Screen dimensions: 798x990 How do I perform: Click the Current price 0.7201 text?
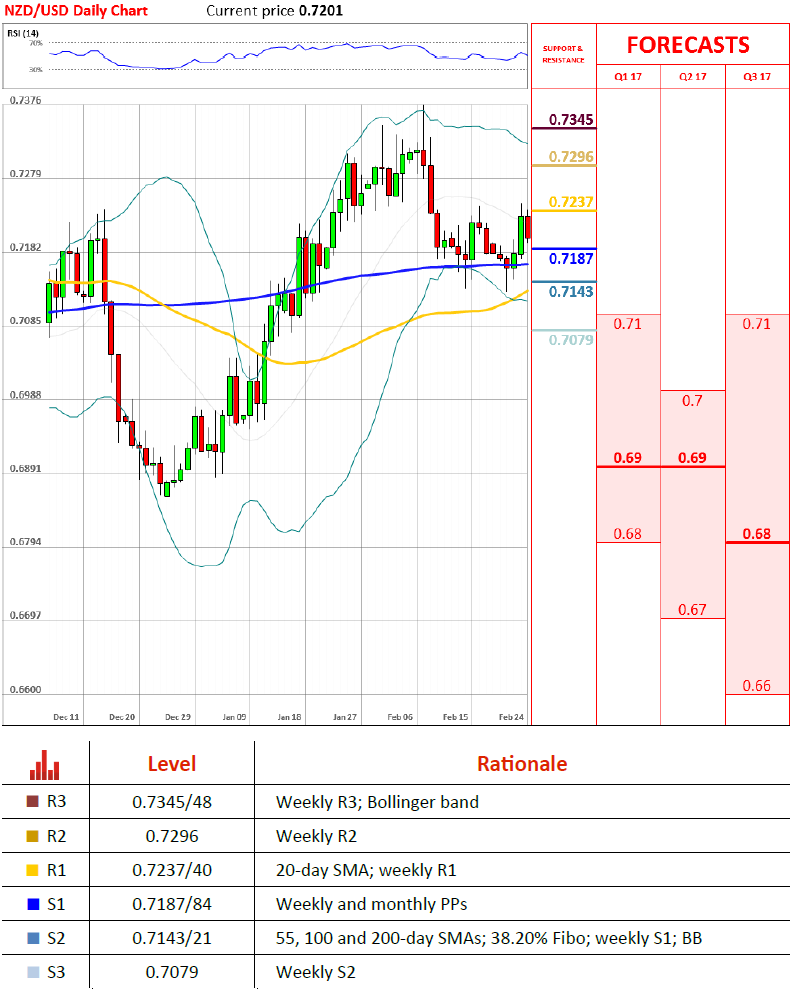pyautogui.click(x=275, y=11)
